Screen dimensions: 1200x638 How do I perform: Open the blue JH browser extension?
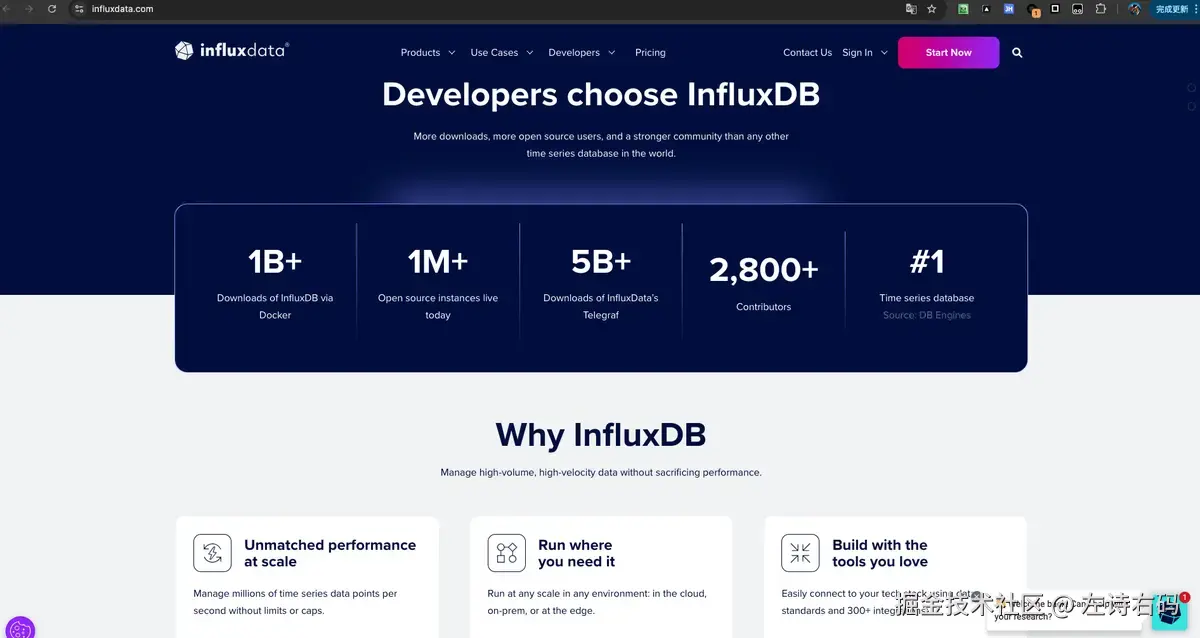point(1009,9)
